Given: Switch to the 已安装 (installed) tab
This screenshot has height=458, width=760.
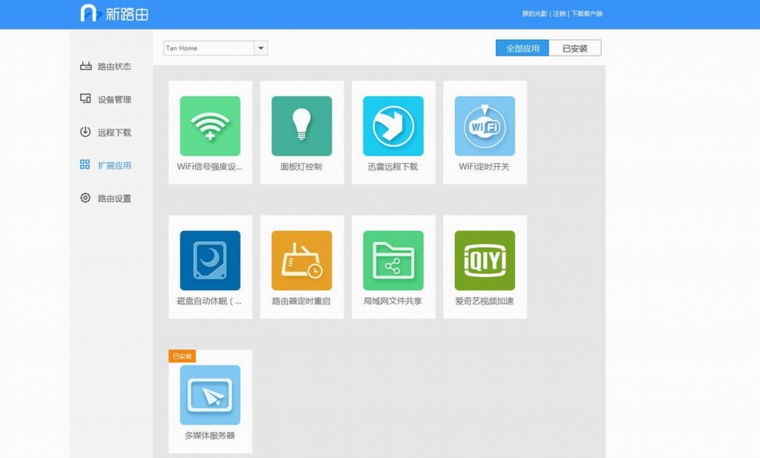Looking at the screenshot, I should [575, 48].
